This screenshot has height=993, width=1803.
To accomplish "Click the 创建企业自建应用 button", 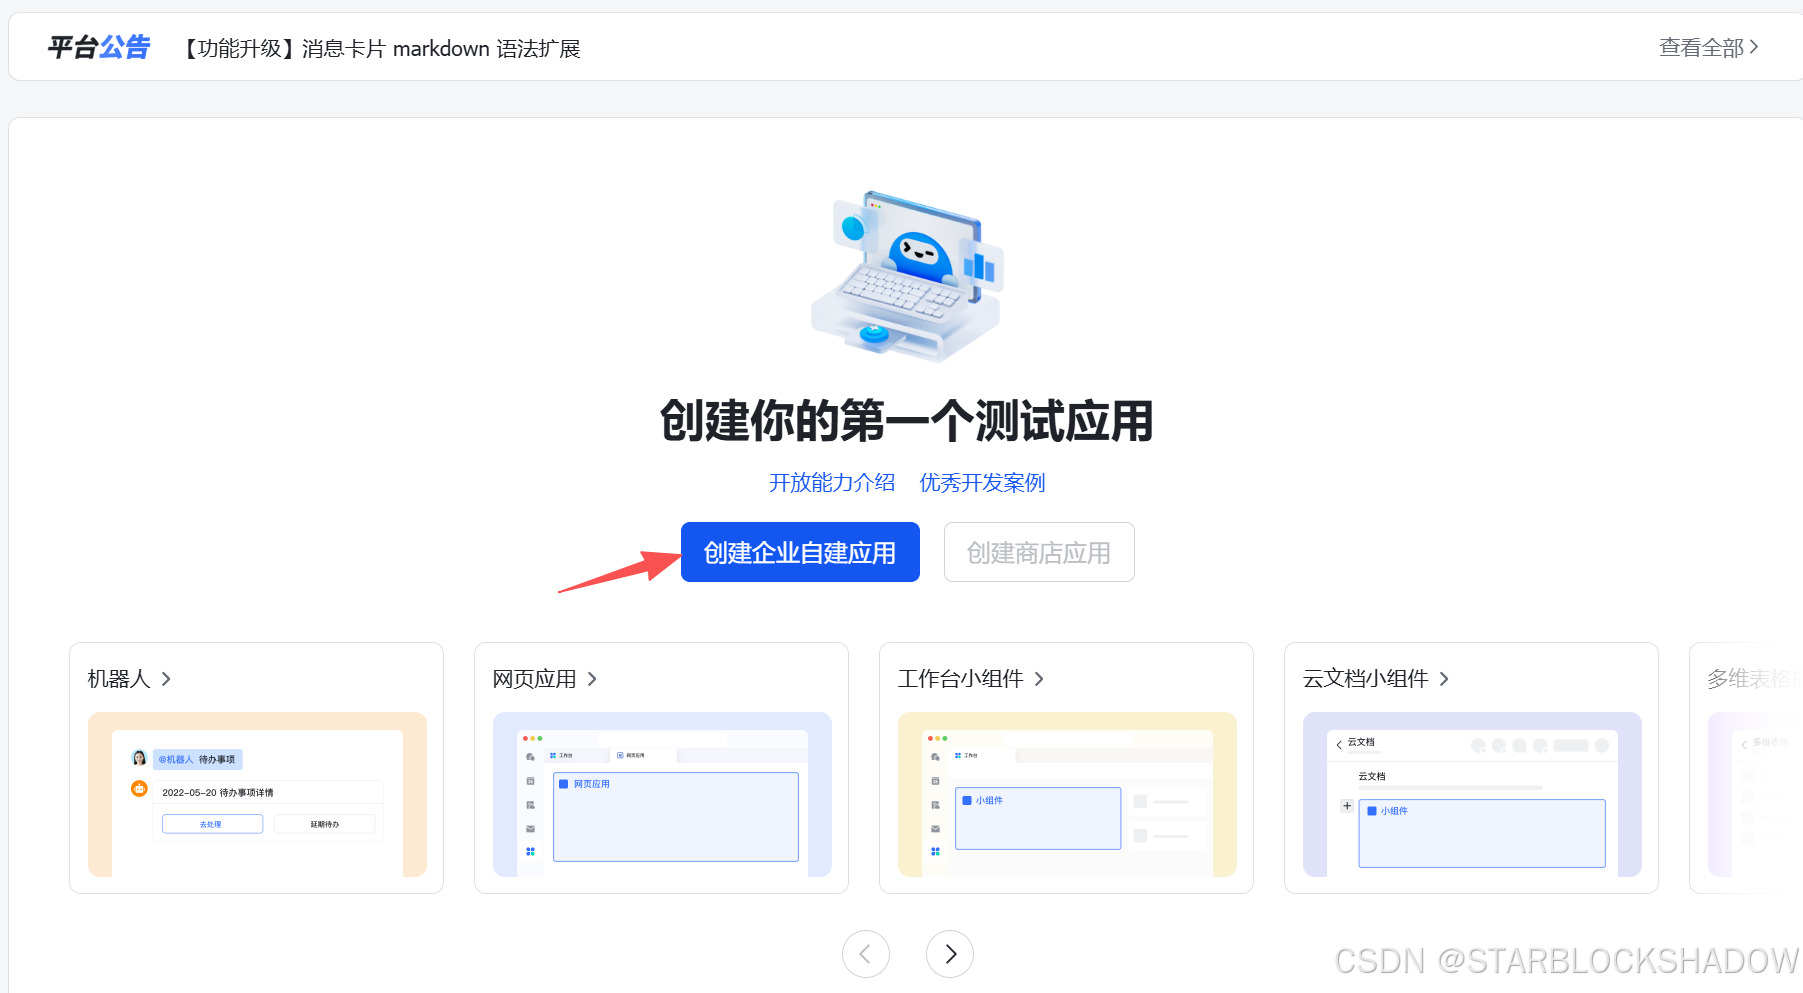I will (x=800, y=552).
